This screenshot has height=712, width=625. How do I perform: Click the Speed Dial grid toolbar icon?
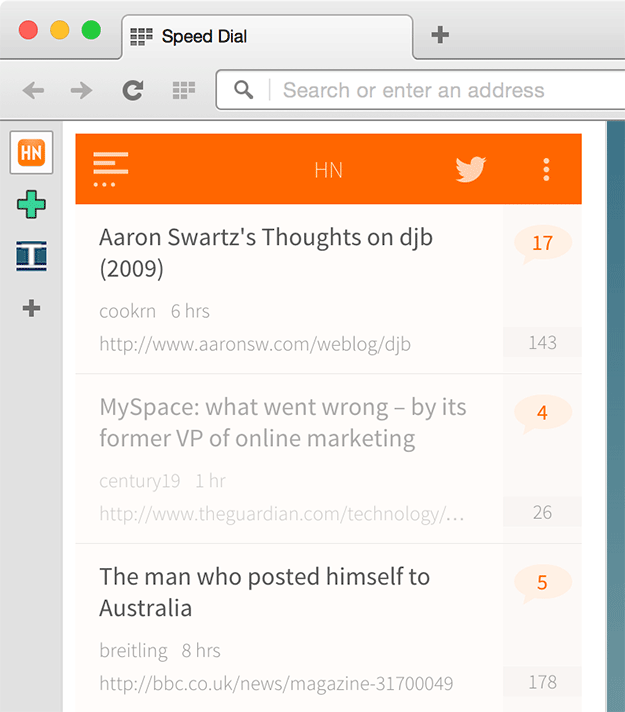(x=183, y=91)
